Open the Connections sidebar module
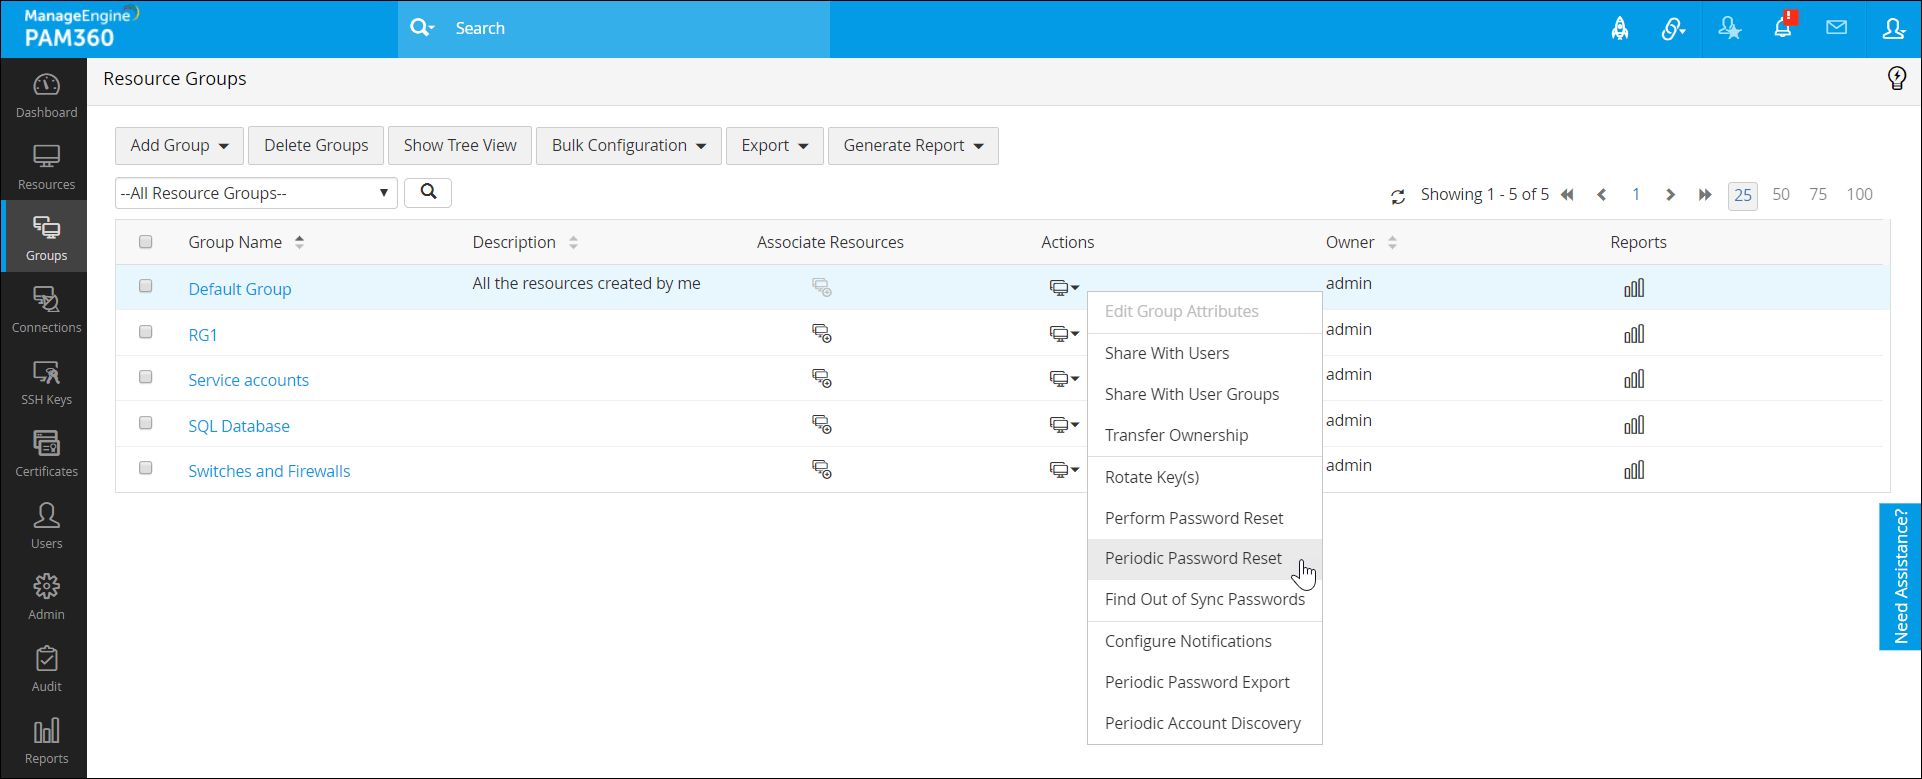Screen dimensions: 1922x779 coord(46,310)
